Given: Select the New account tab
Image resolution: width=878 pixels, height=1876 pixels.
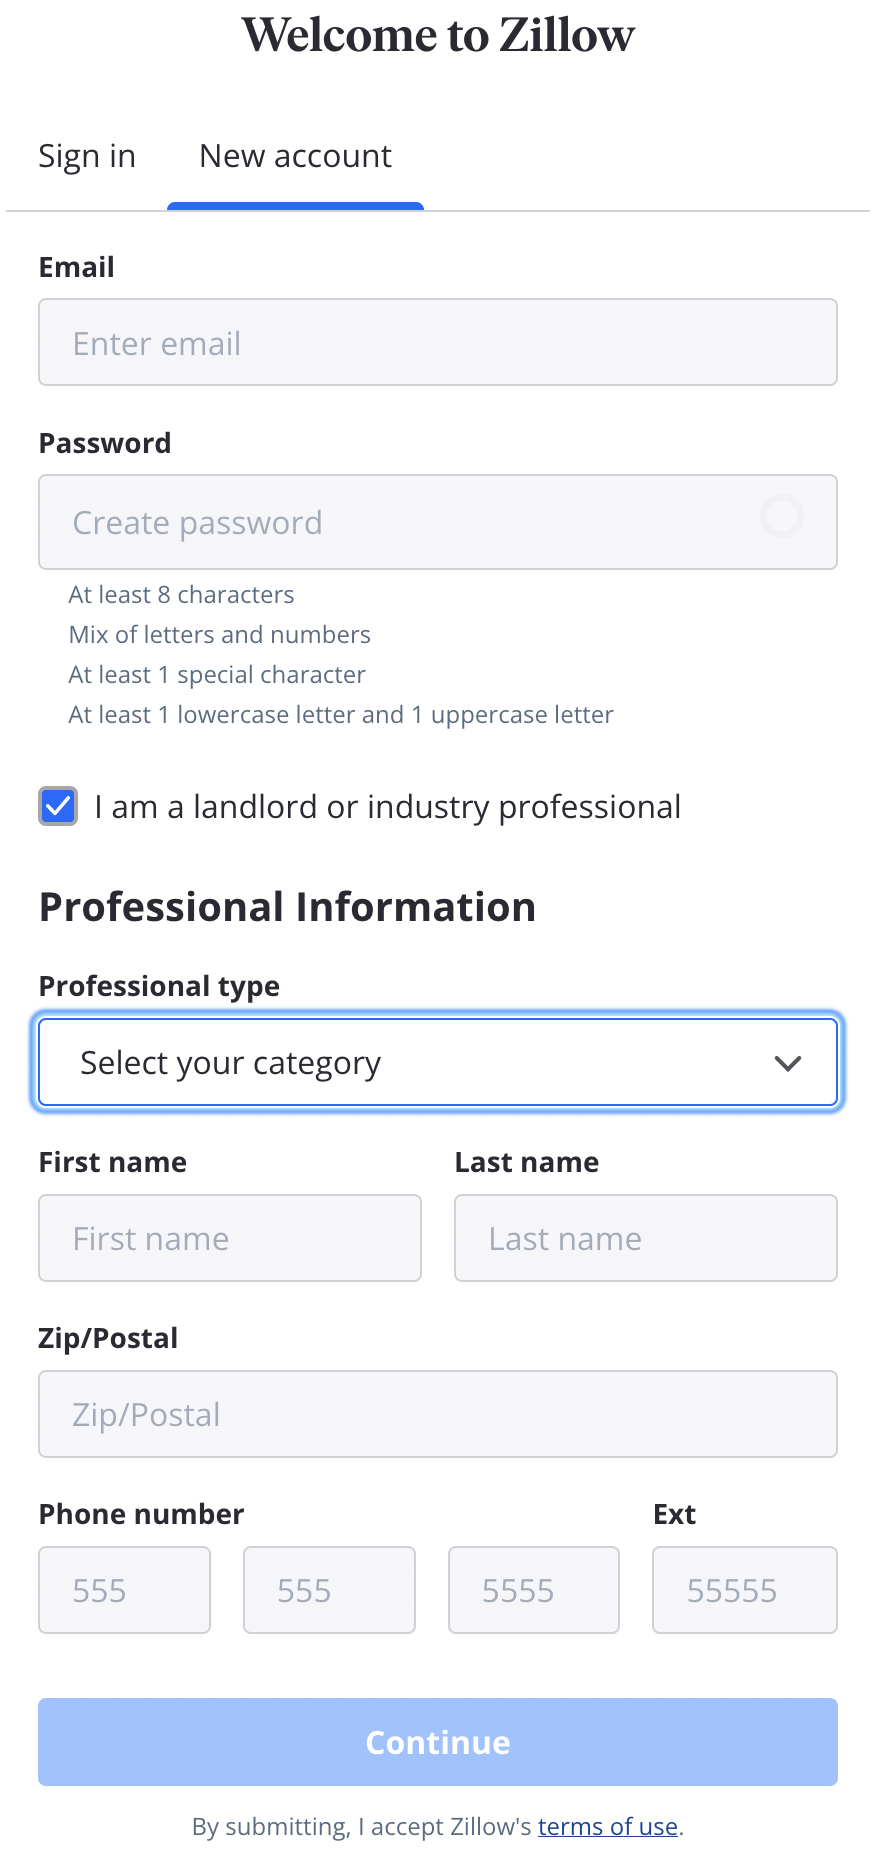Looking at the screenshot, I should pos(294,156).
